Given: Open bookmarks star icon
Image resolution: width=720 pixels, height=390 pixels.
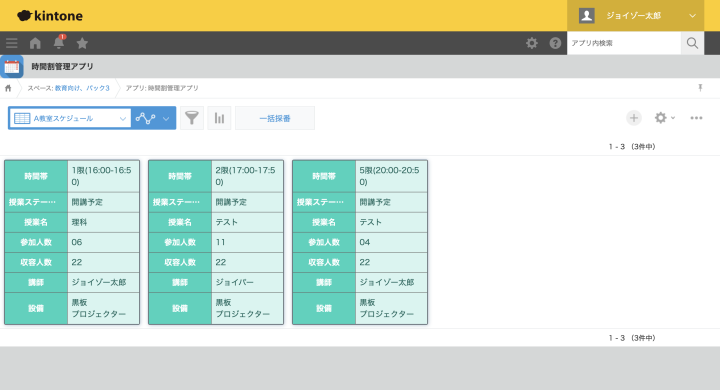Looking at the screenshot, I should (x=82, y=43).
